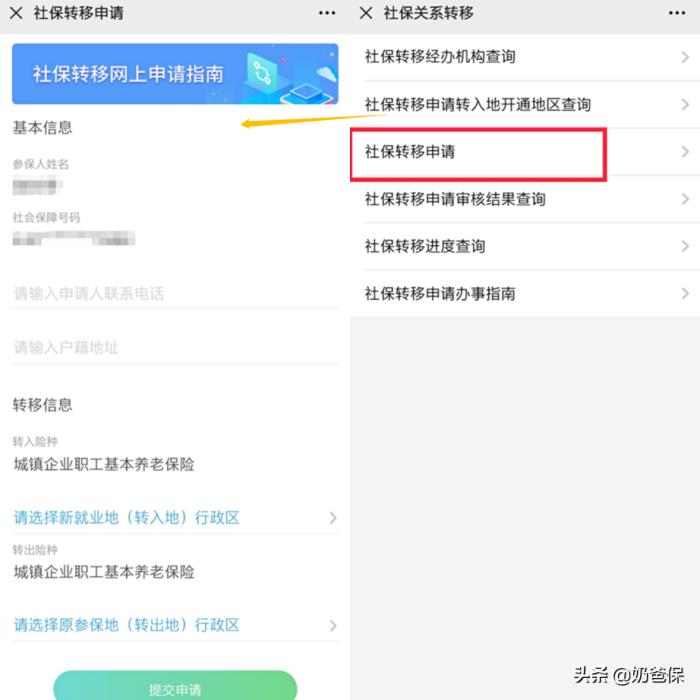Click chevron beside 社保转移申请审核结果查询

tap(685, 199)
